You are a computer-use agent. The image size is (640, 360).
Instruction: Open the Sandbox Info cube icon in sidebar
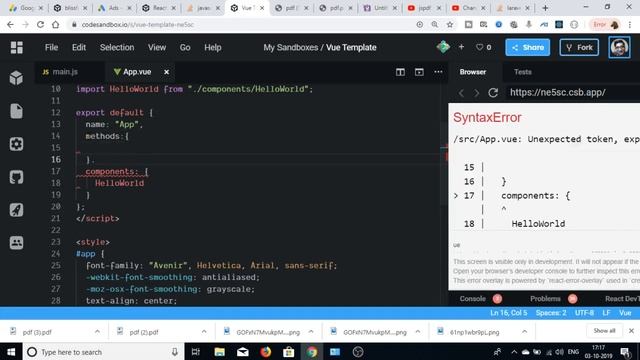(x=16, y=78)
